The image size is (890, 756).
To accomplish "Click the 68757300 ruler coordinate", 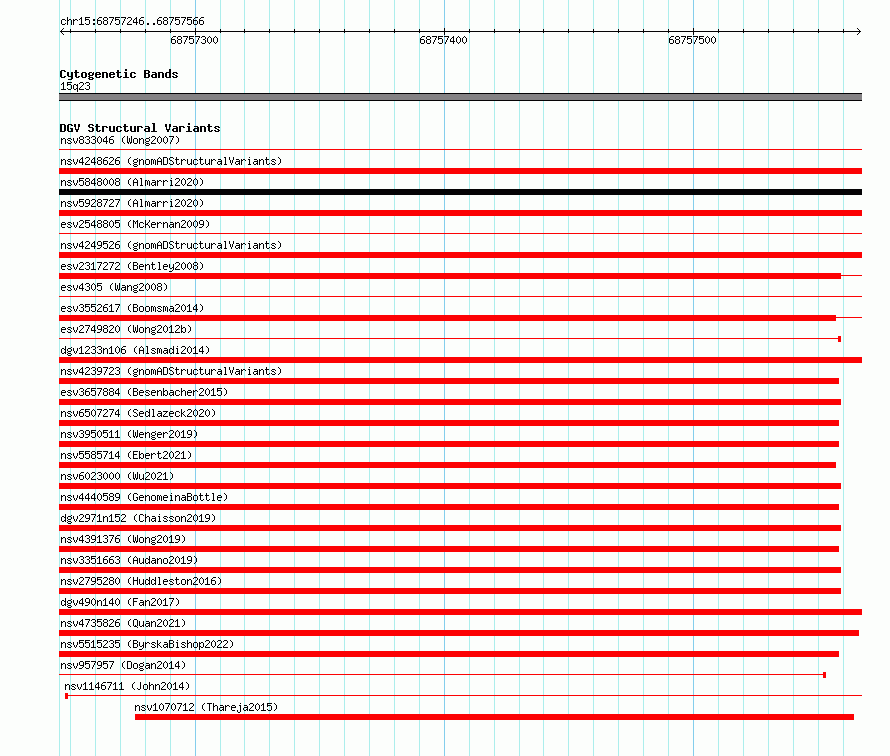I will point(194,40).
